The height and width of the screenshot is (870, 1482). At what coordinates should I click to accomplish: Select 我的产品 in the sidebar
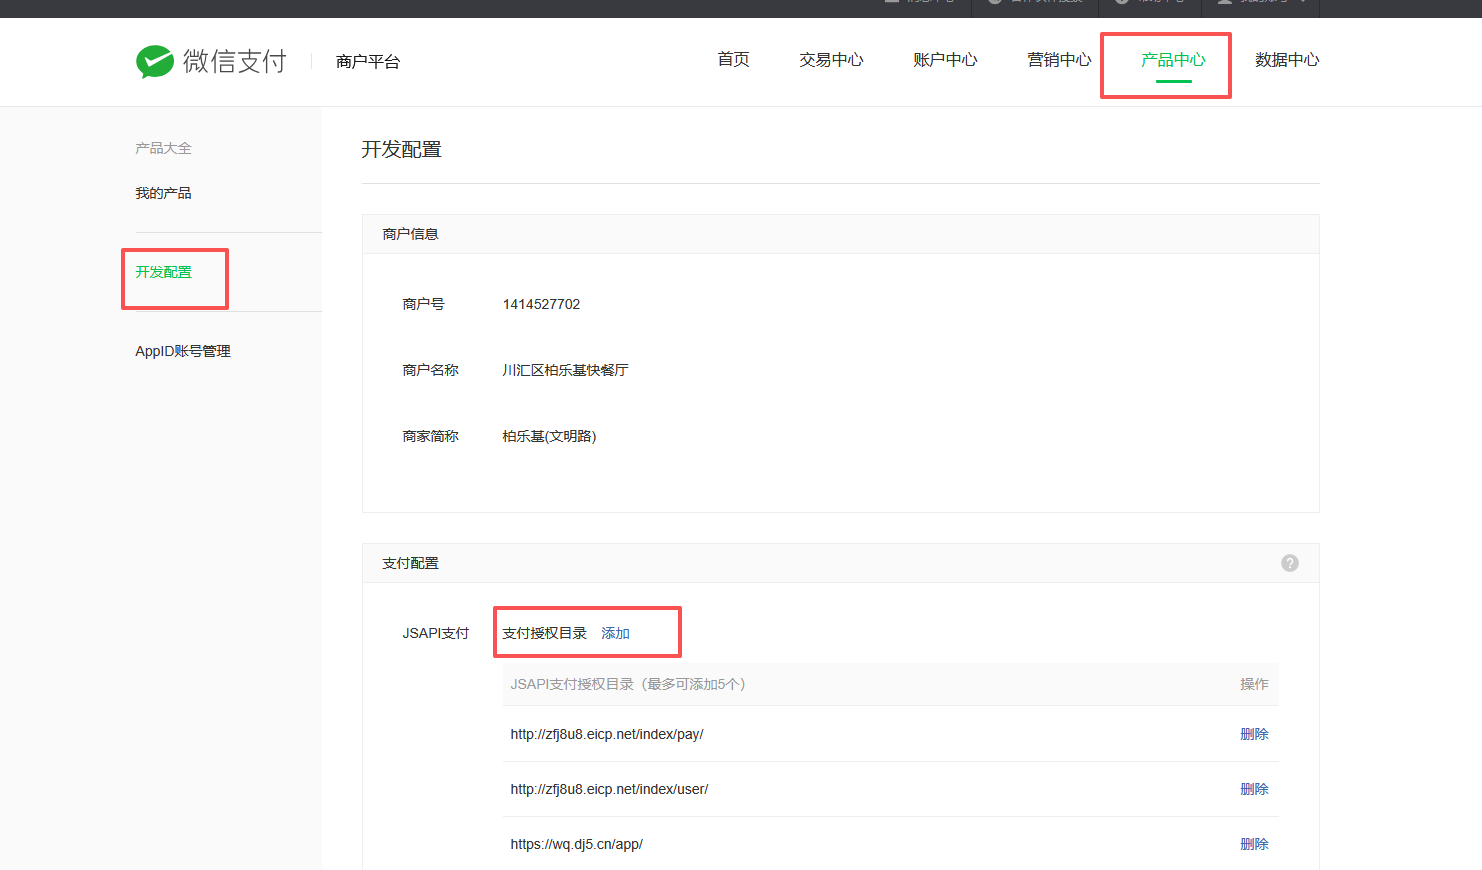[x=163, y=193]
